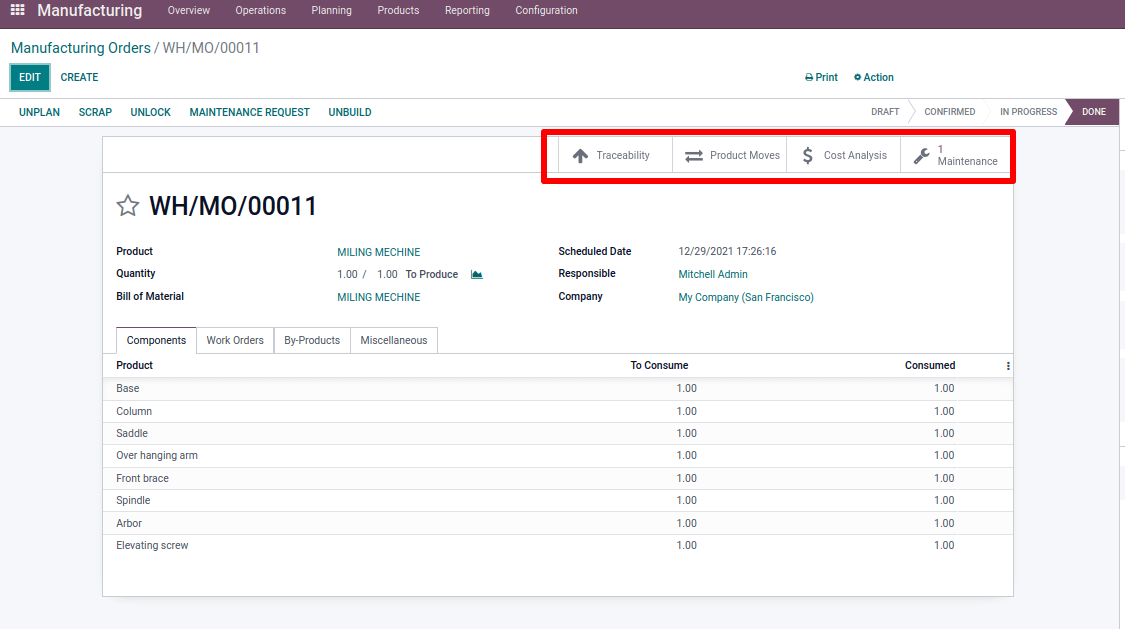Click the Arbor component row

pos(557,523)
